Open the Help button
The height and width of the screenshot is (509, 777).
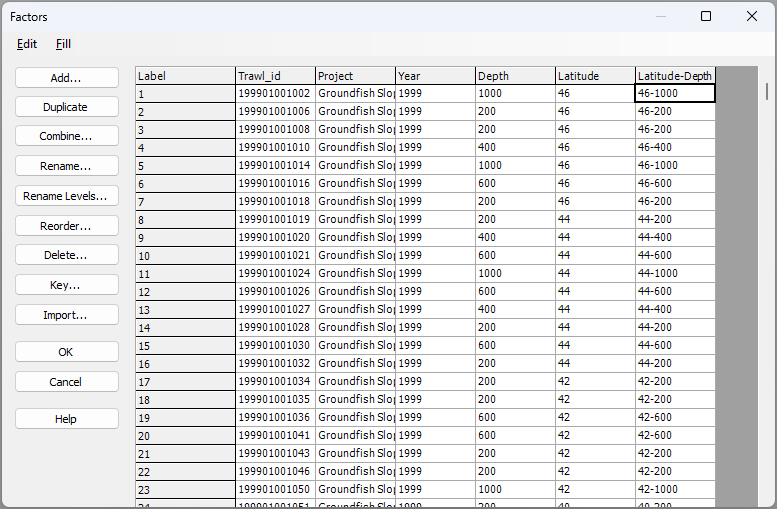[x=66, y=419]
